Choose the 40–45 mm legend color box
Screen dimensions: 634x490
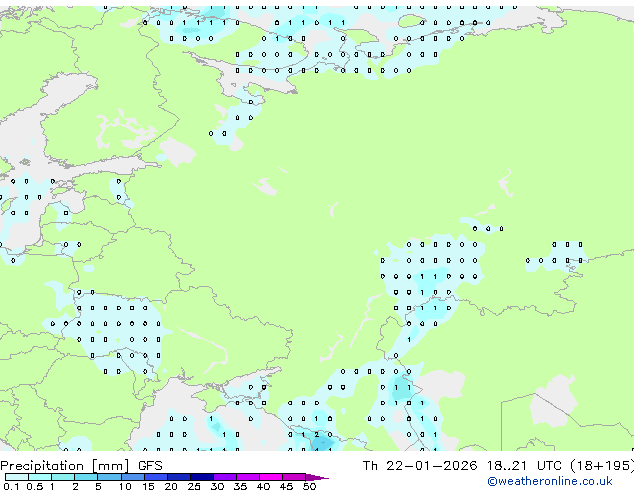[x=271, y=477]
